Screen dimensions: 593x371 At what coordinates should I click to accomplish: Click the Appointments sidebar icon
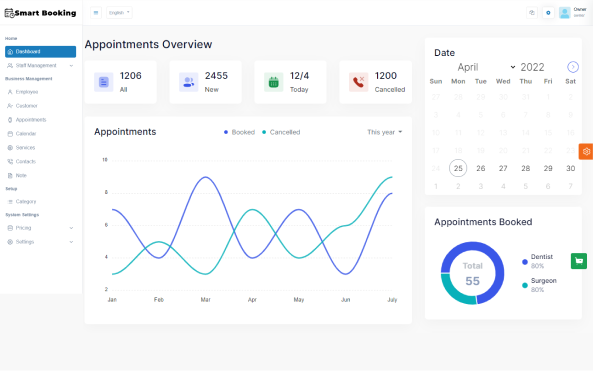[x=10, y=120]
